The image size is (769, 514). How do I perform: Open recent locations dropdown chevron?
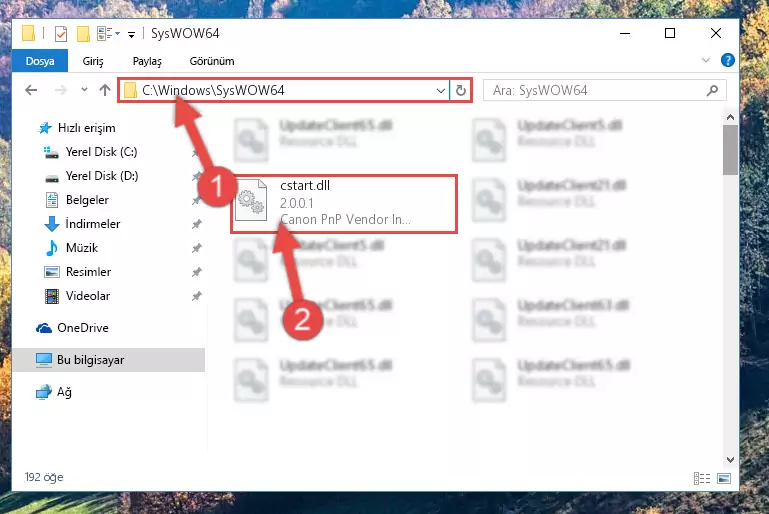pyautogui.click(x=84, y=90)
